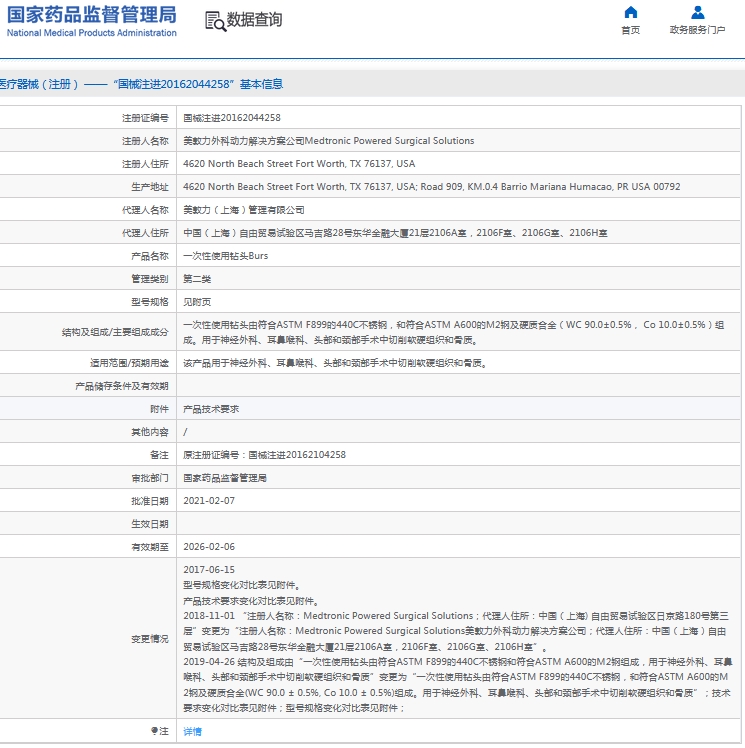The image size is (745, 748).
Task: Click the 2018-11-01 change record line
Action: [x=456, y=631]
